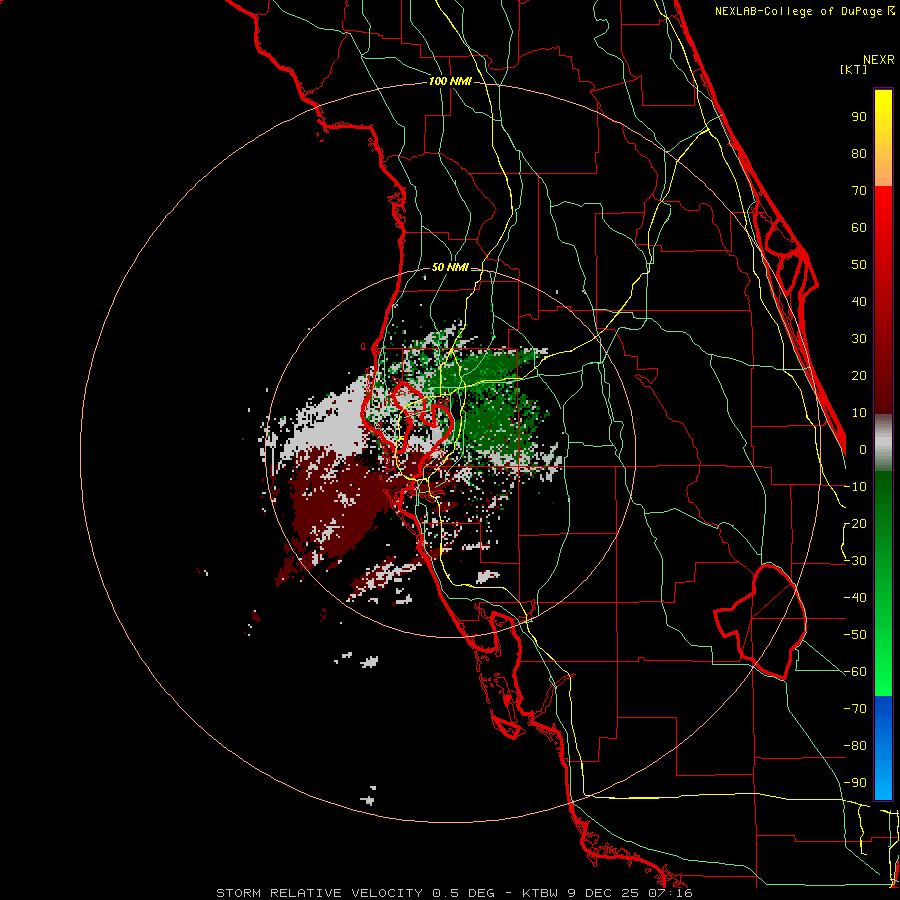Screen dimensions: 900x900
Task: Click the "40" scale value
Action: [859, 301]
